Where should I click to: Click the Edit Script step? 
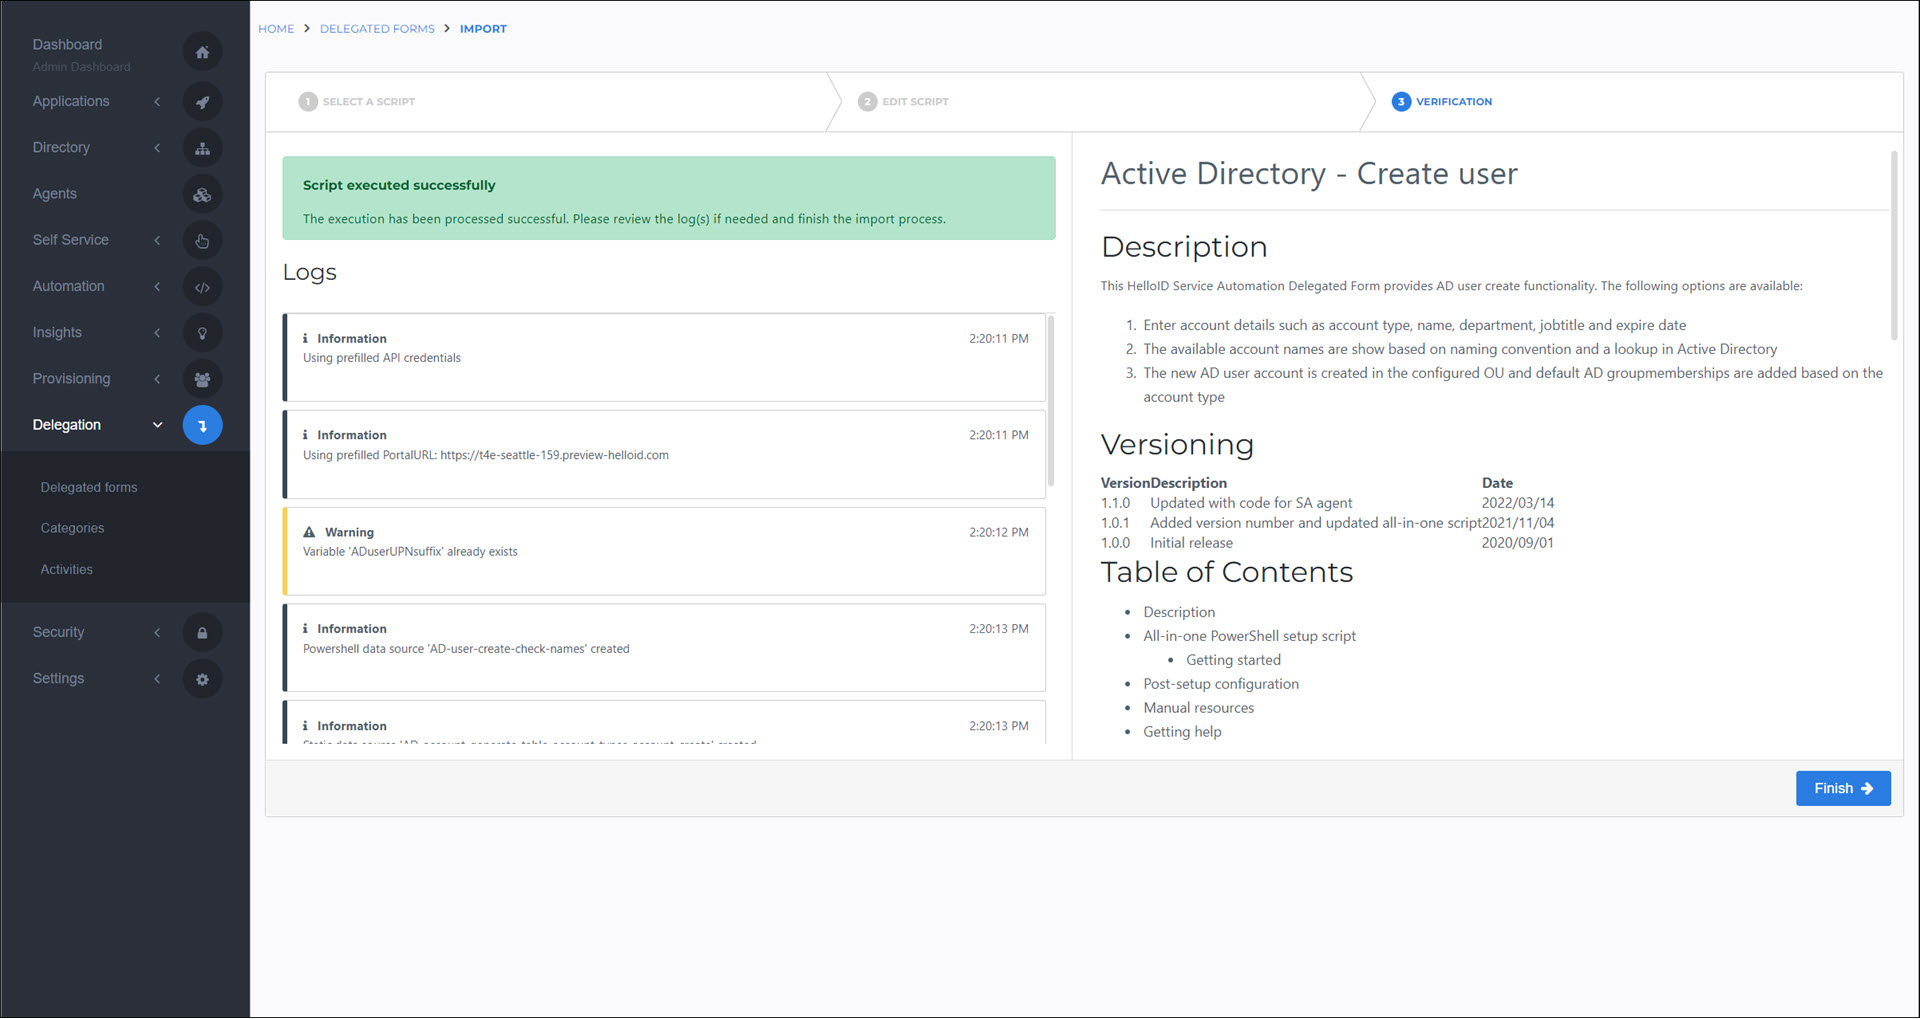coord(915,101)
